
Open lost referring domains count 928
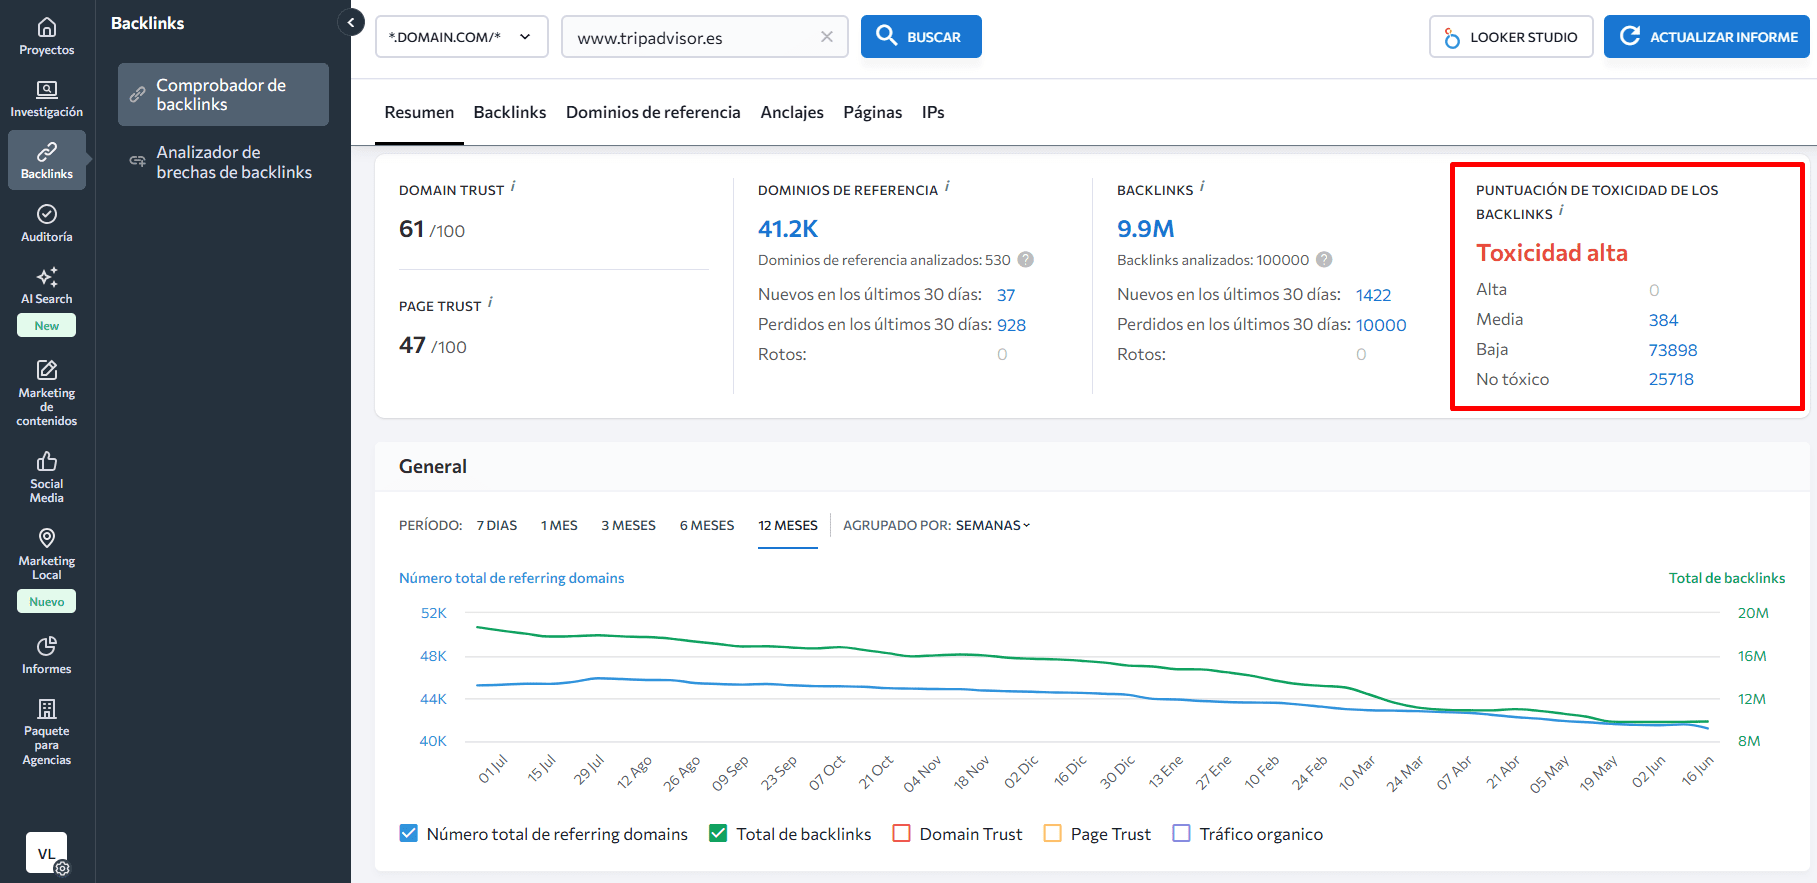pos(1011,325)
